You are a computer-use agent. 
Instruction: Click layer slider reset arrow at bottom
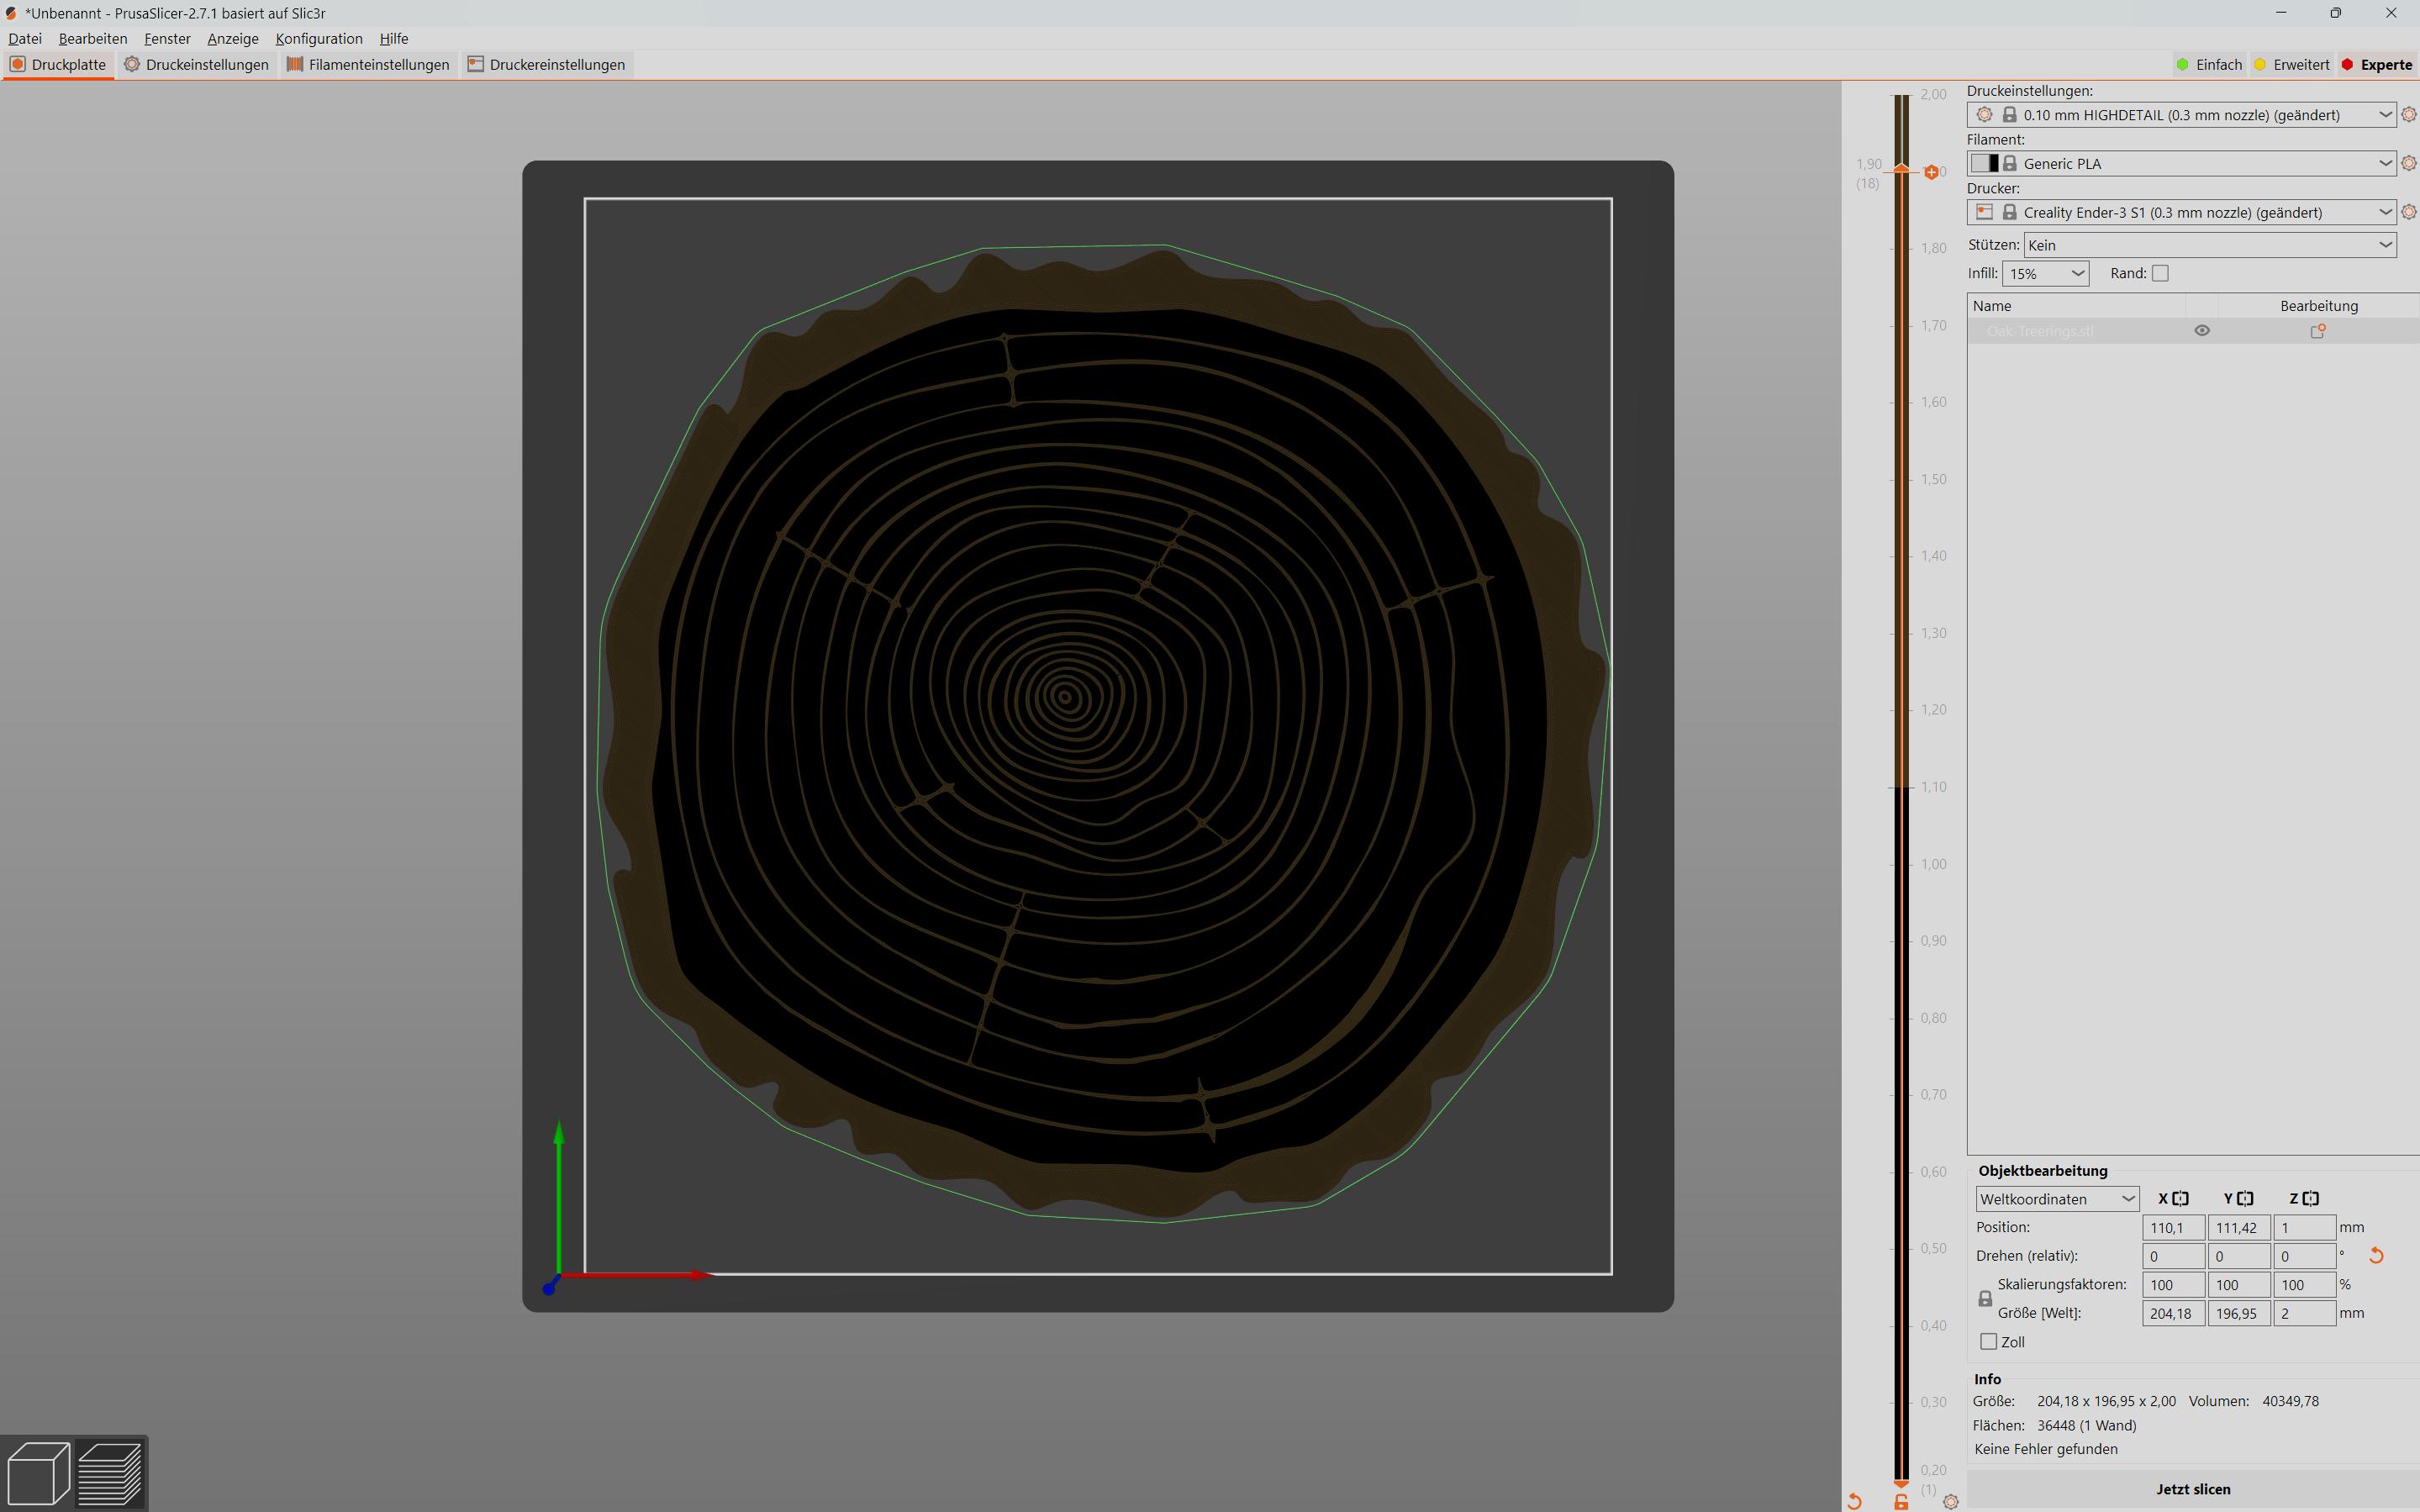(x=1855, y=1501)
